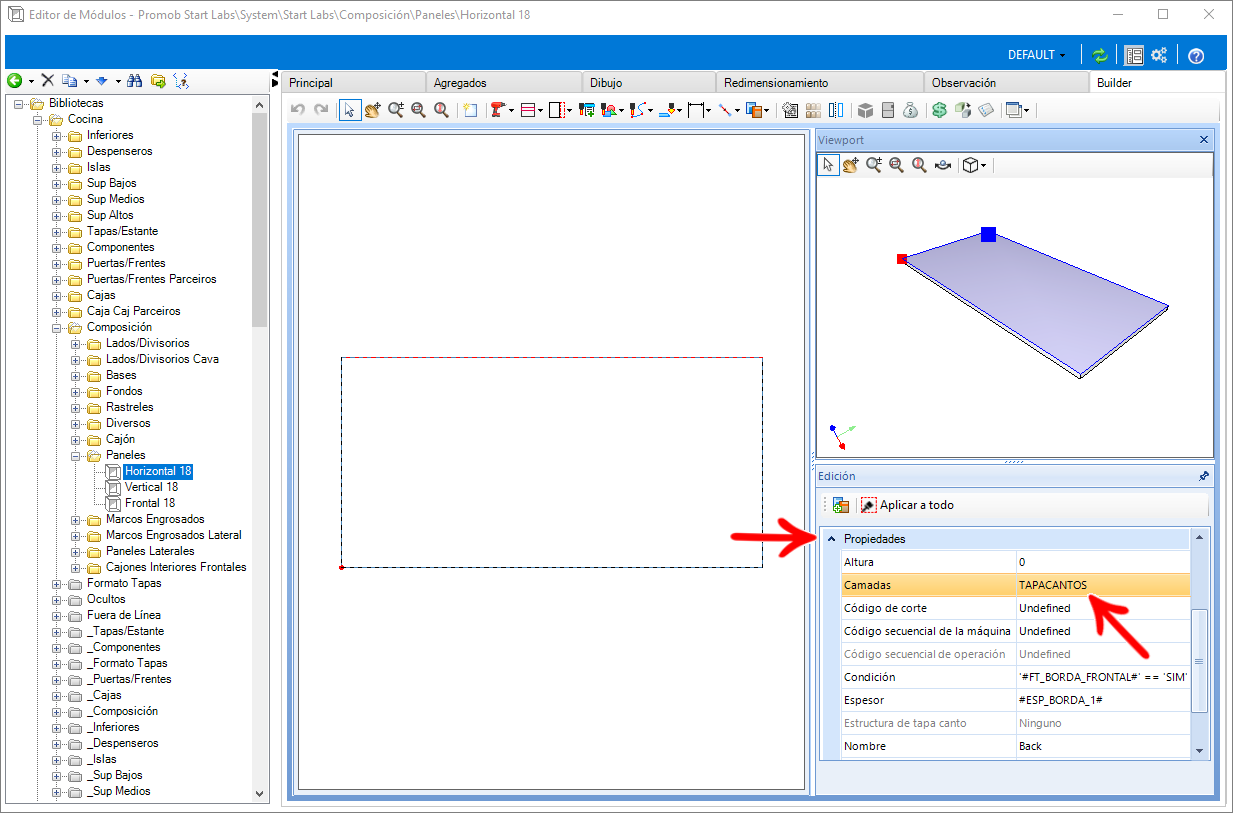Close the Viewport panel
Viewport: 1233px width, 813px height.
pyautogui.click(x=1204, y=140)
